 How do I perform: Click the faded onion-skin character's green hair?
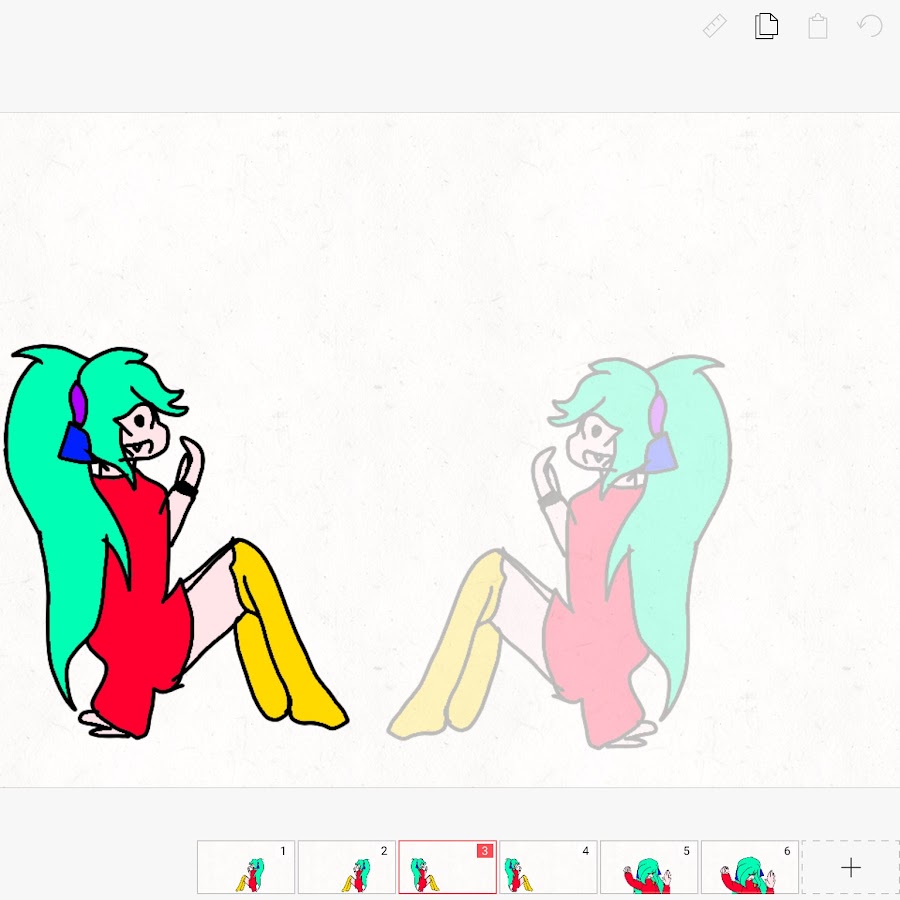pyautogui.click(x=690, y=500)
